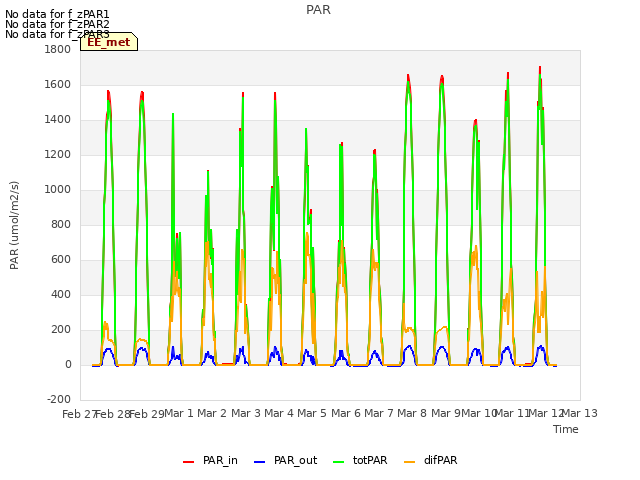The image size is (640, 480).
Task: Select the totPAR legend label
Action: point(370,460)
